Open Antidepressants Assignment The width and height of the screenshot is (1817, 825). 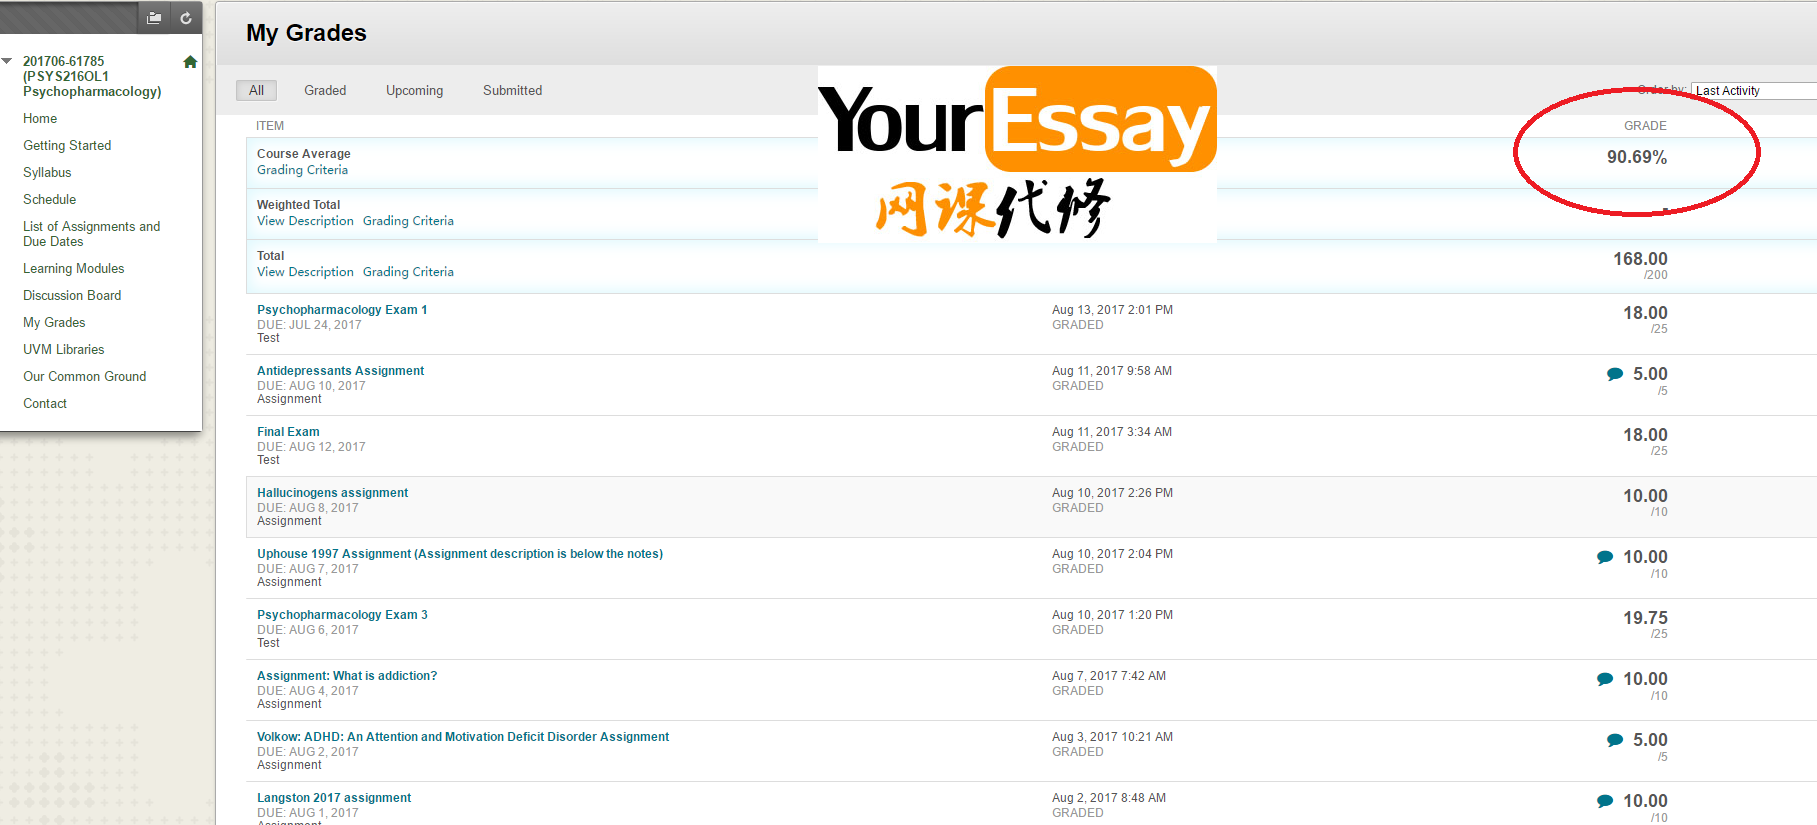coord(340,371)
